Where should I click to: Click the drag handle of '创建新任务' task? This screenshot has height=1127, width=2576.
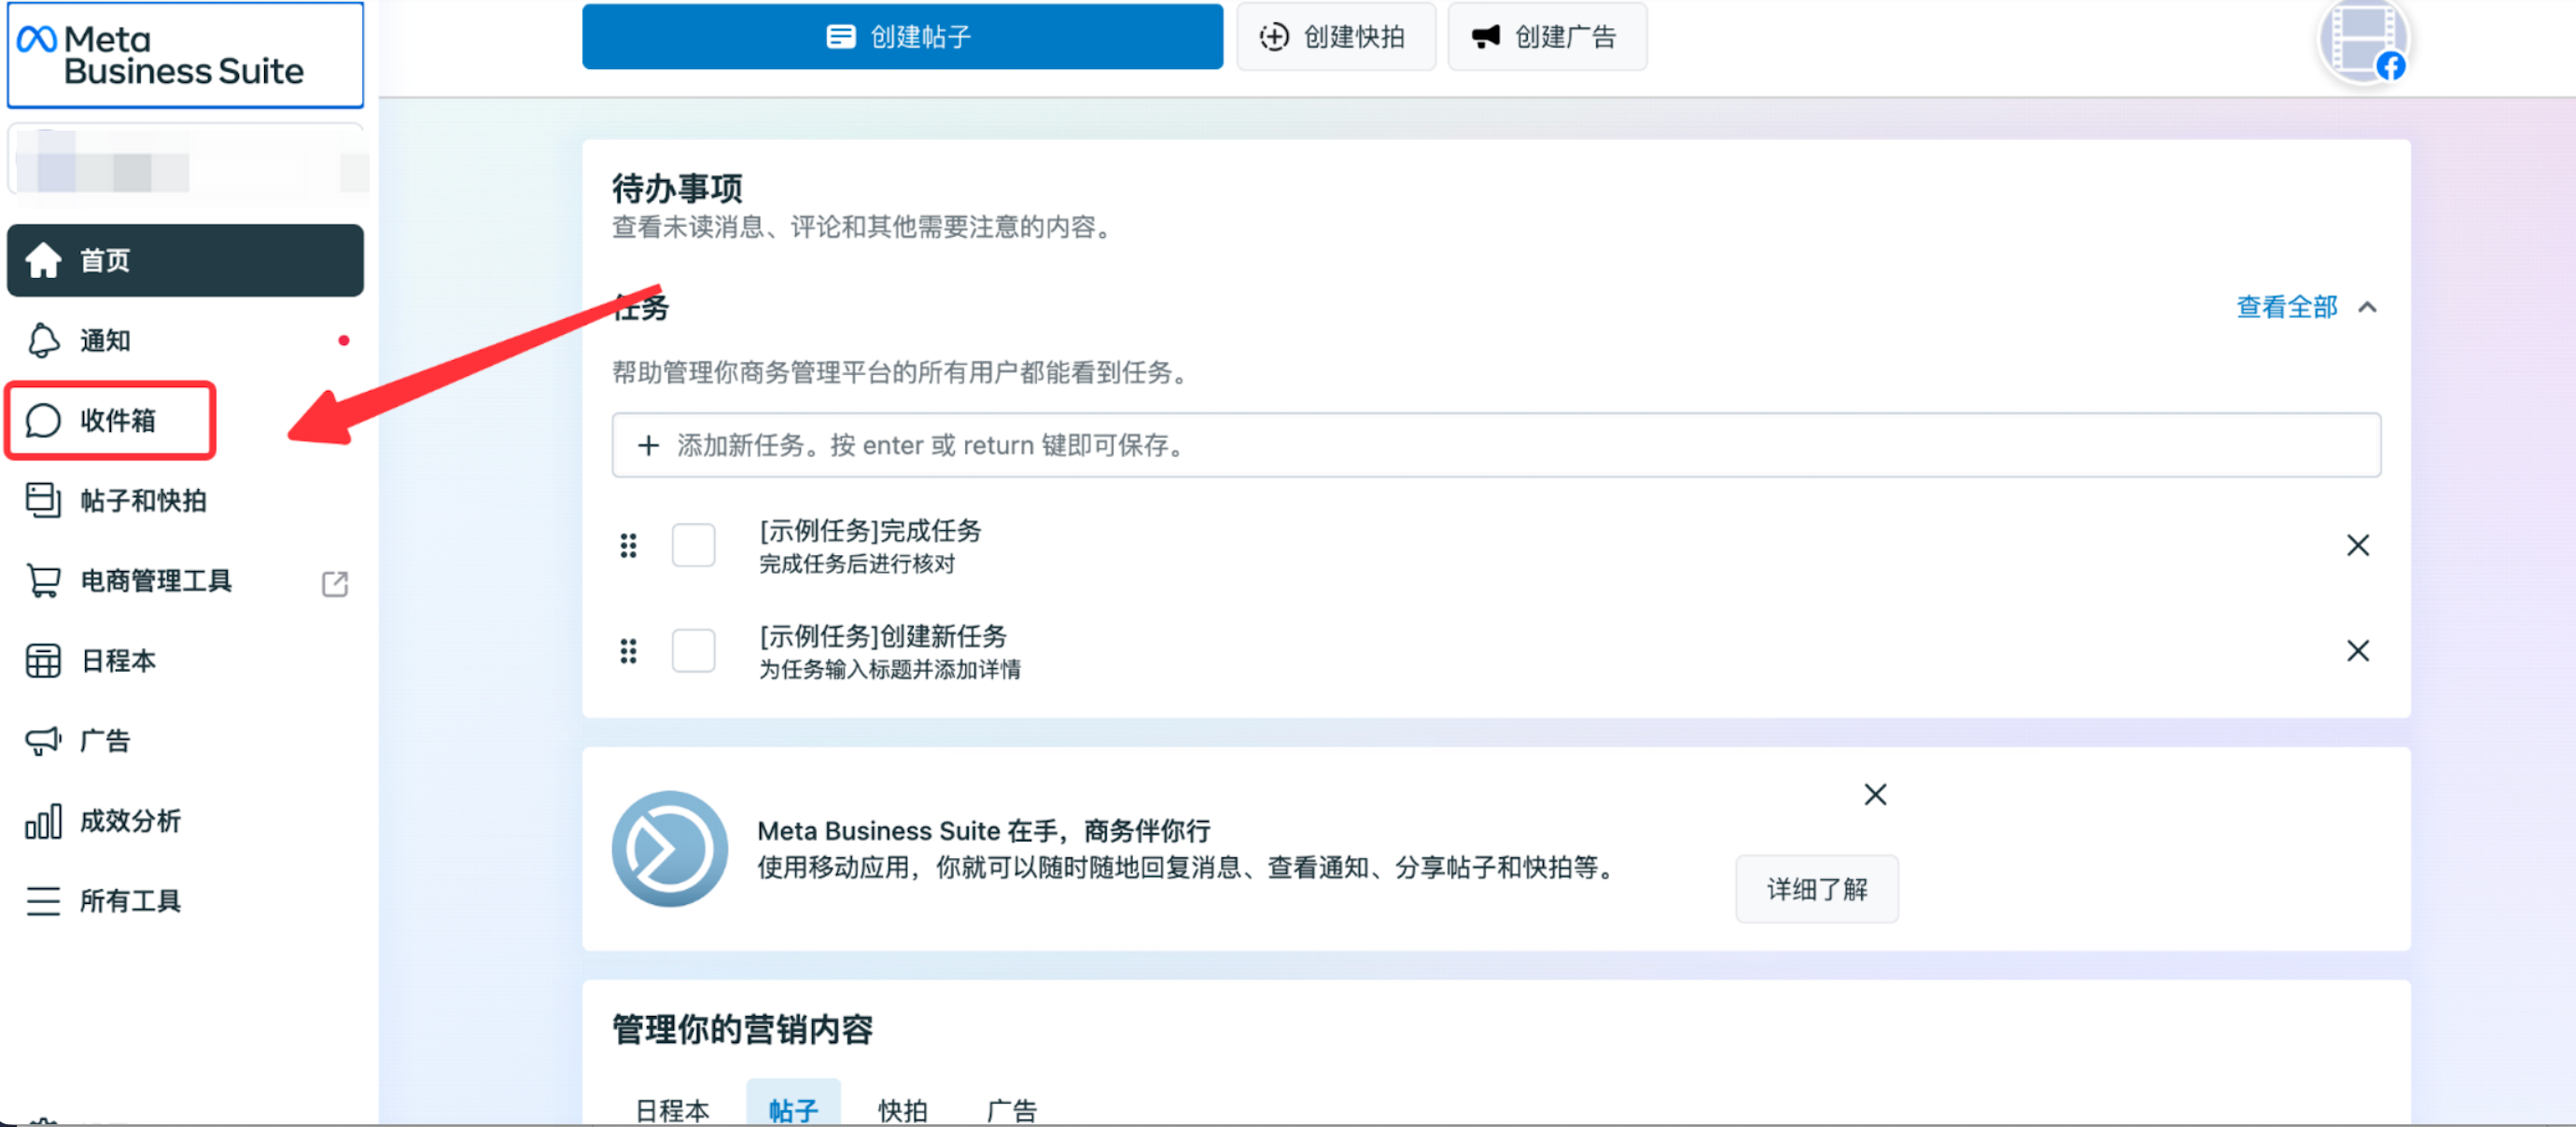coord(628,651)
